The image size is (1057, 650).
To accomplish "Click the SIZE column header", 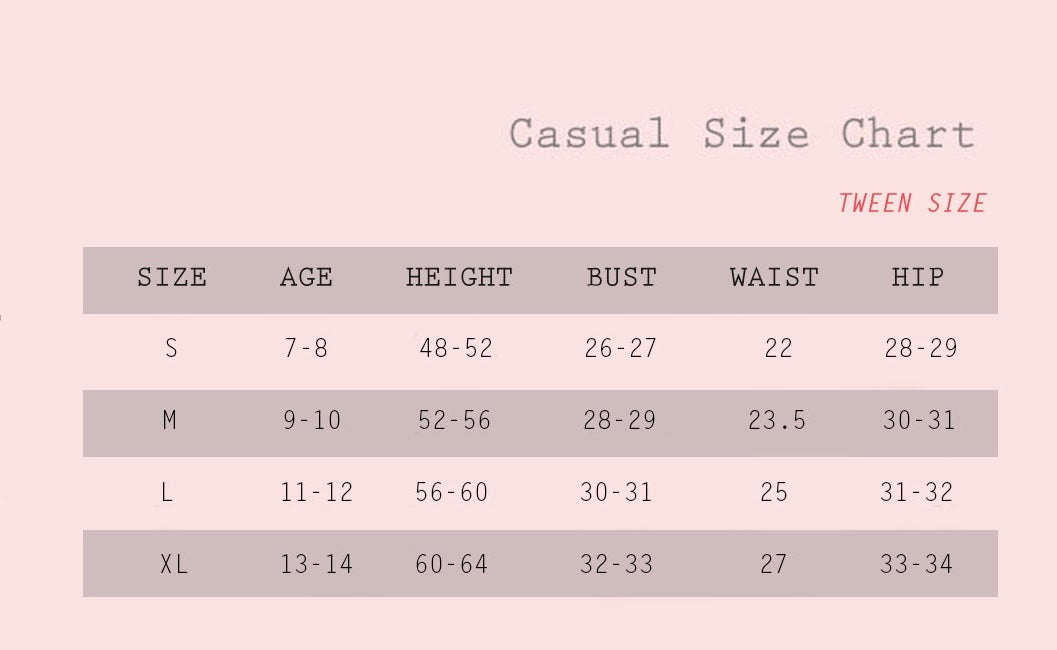I will click(172, 277).
